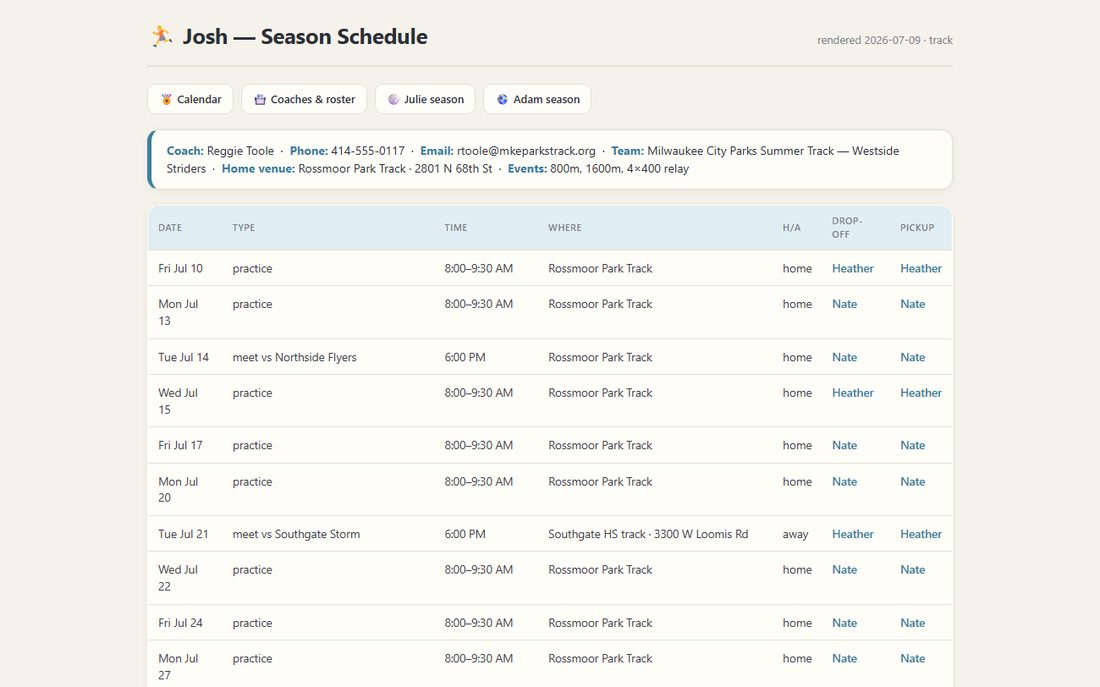Click Nate drop-off for Fri Jul 17
Image resolution: width=1100 pixels, height=687 pixels.
click(844, 445)
